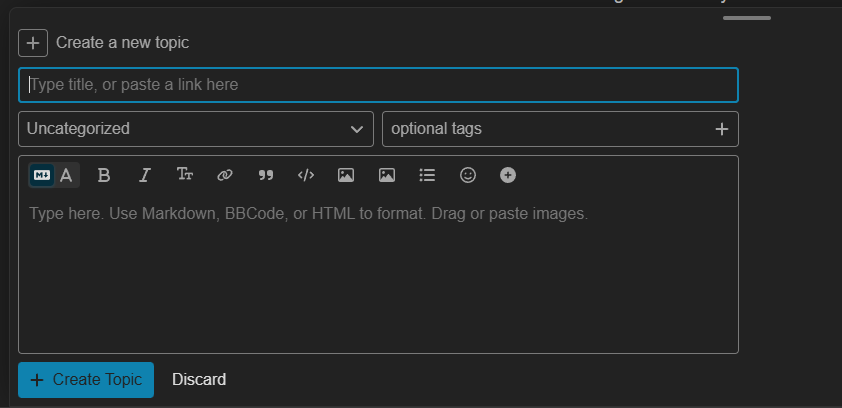Toggle bold formatting in the composer
This screenshot has height=408, width=842.
104,175
